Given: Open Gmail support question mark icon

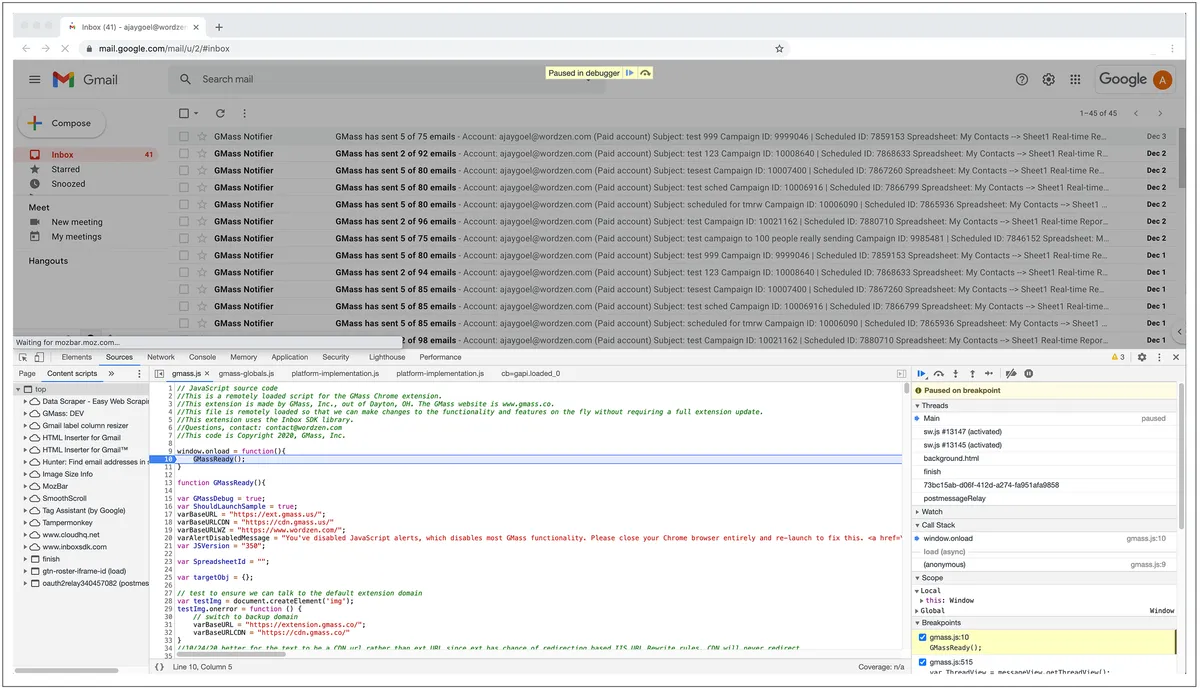Looking at the screenshot, I should pyautogui.click(x=1022, y=80).
